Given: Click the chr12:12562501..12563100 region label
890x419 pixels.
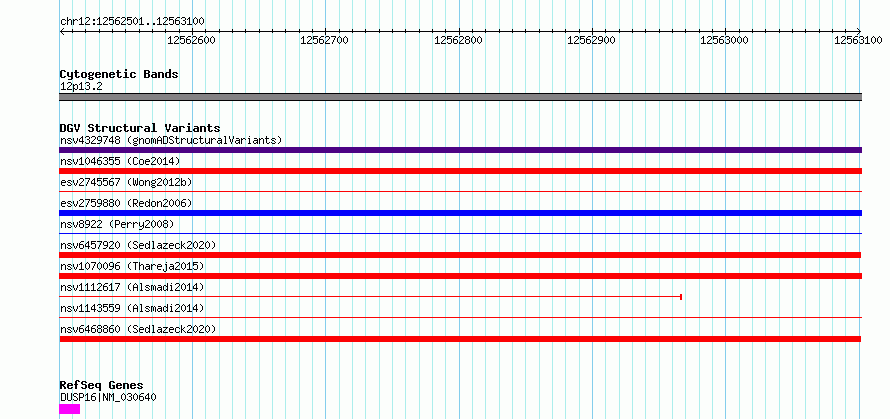Looking at the screenshot, I should [132, 22].
